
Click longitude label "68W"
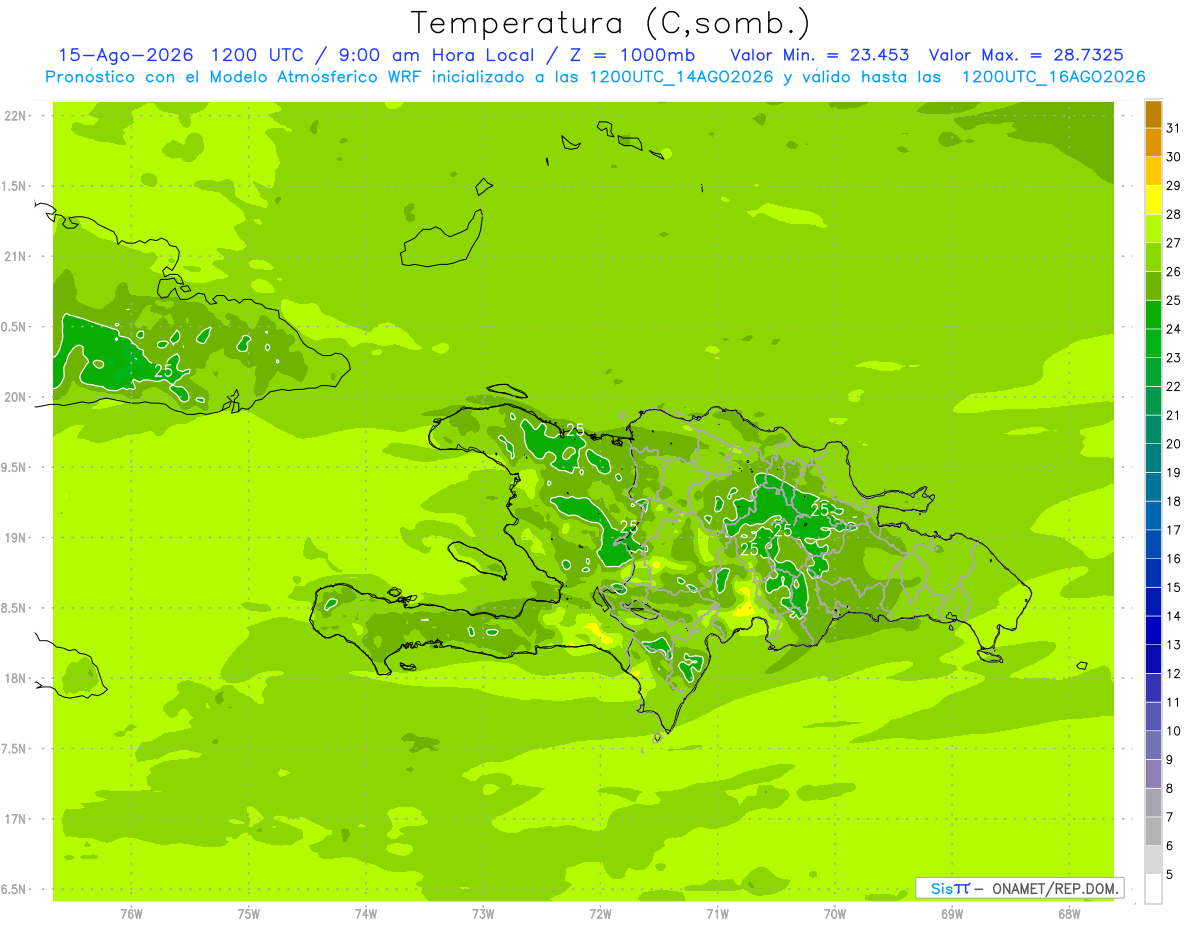coord(1069,914)
